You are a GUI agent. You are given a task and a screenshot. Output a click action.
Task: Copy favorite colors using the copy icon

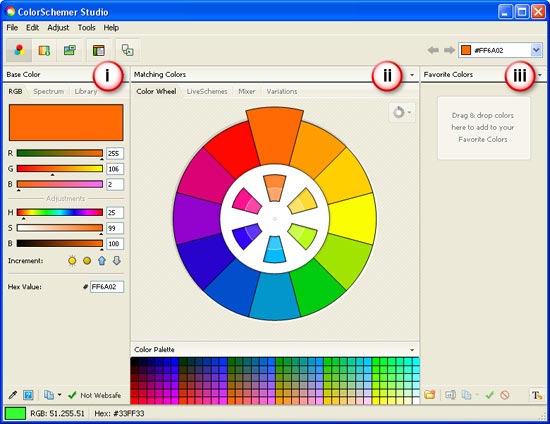(x=466, y=395)
